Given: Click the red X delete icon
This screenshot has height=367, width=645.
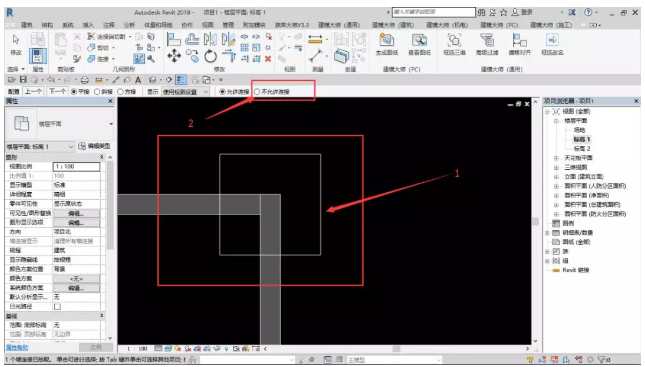Looking at the screenshot, I should (268, 59).
